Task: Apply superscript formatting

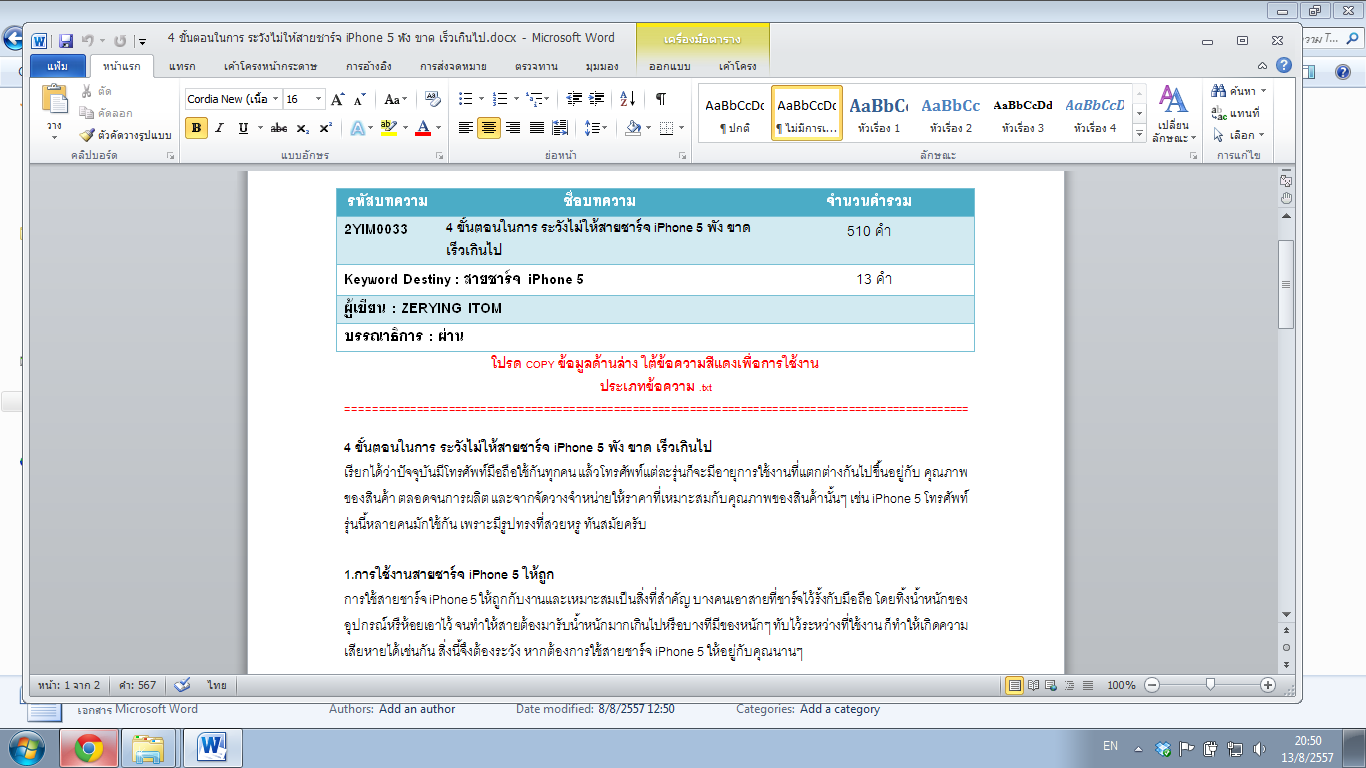Action: (x=325, y=128)
